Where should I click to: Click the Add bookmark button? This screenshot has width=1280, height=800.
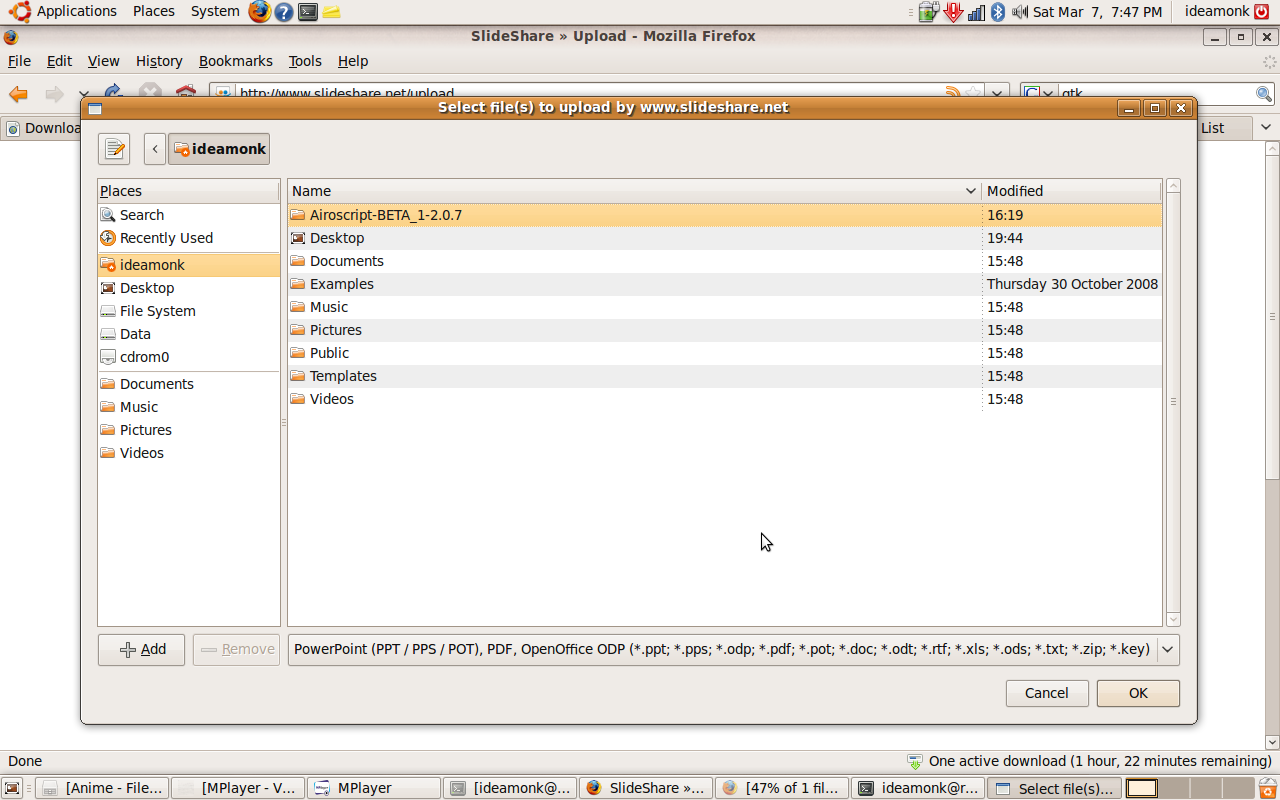141,649
